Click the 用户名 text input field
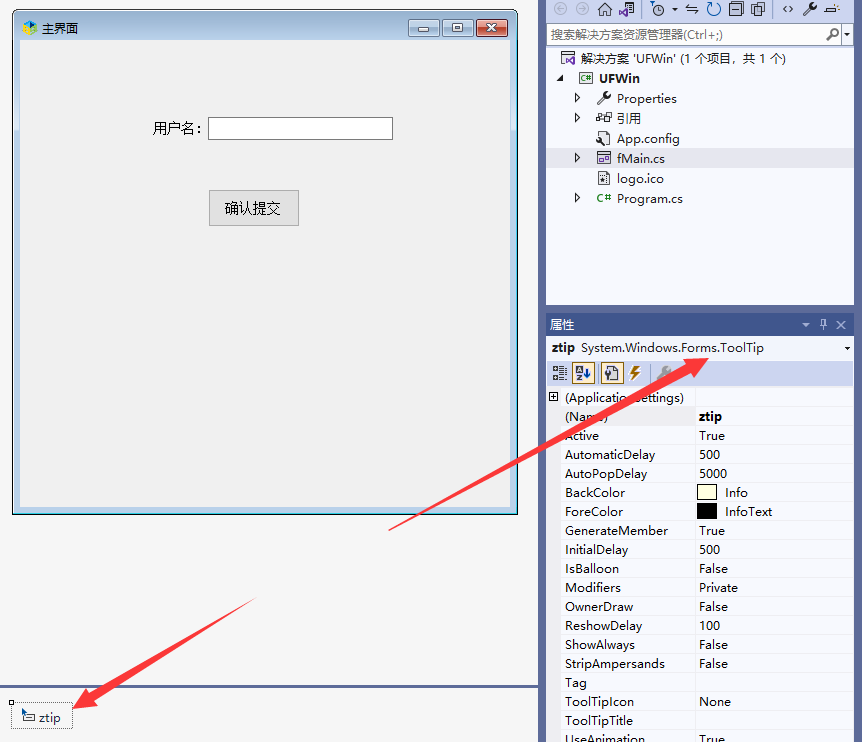The height and width of the screenshot is (742, 862). pyautogui.click(x=300, y=129)
